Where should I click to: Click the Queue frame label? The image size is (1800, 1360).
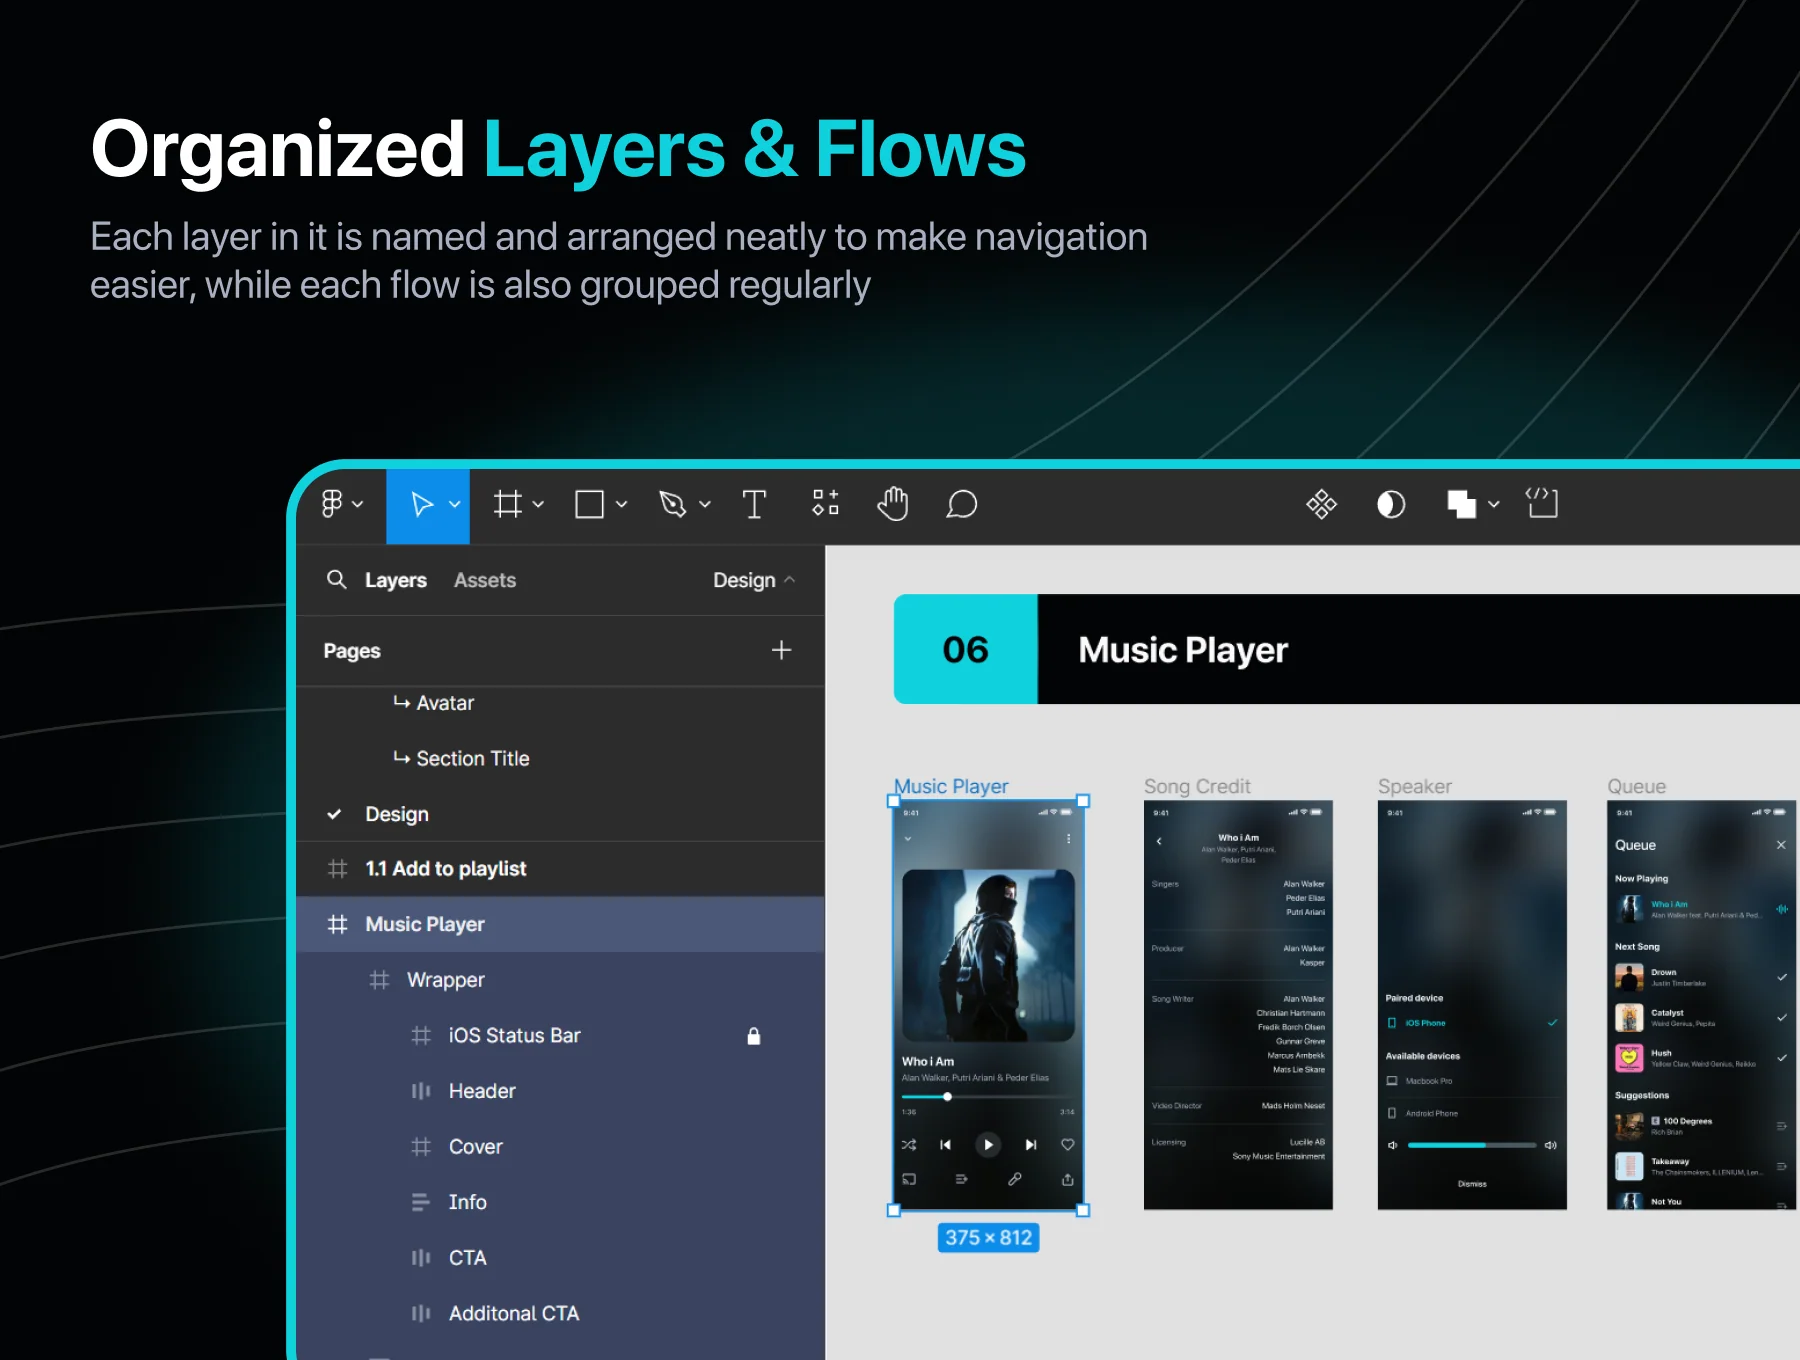[1637, 786]
